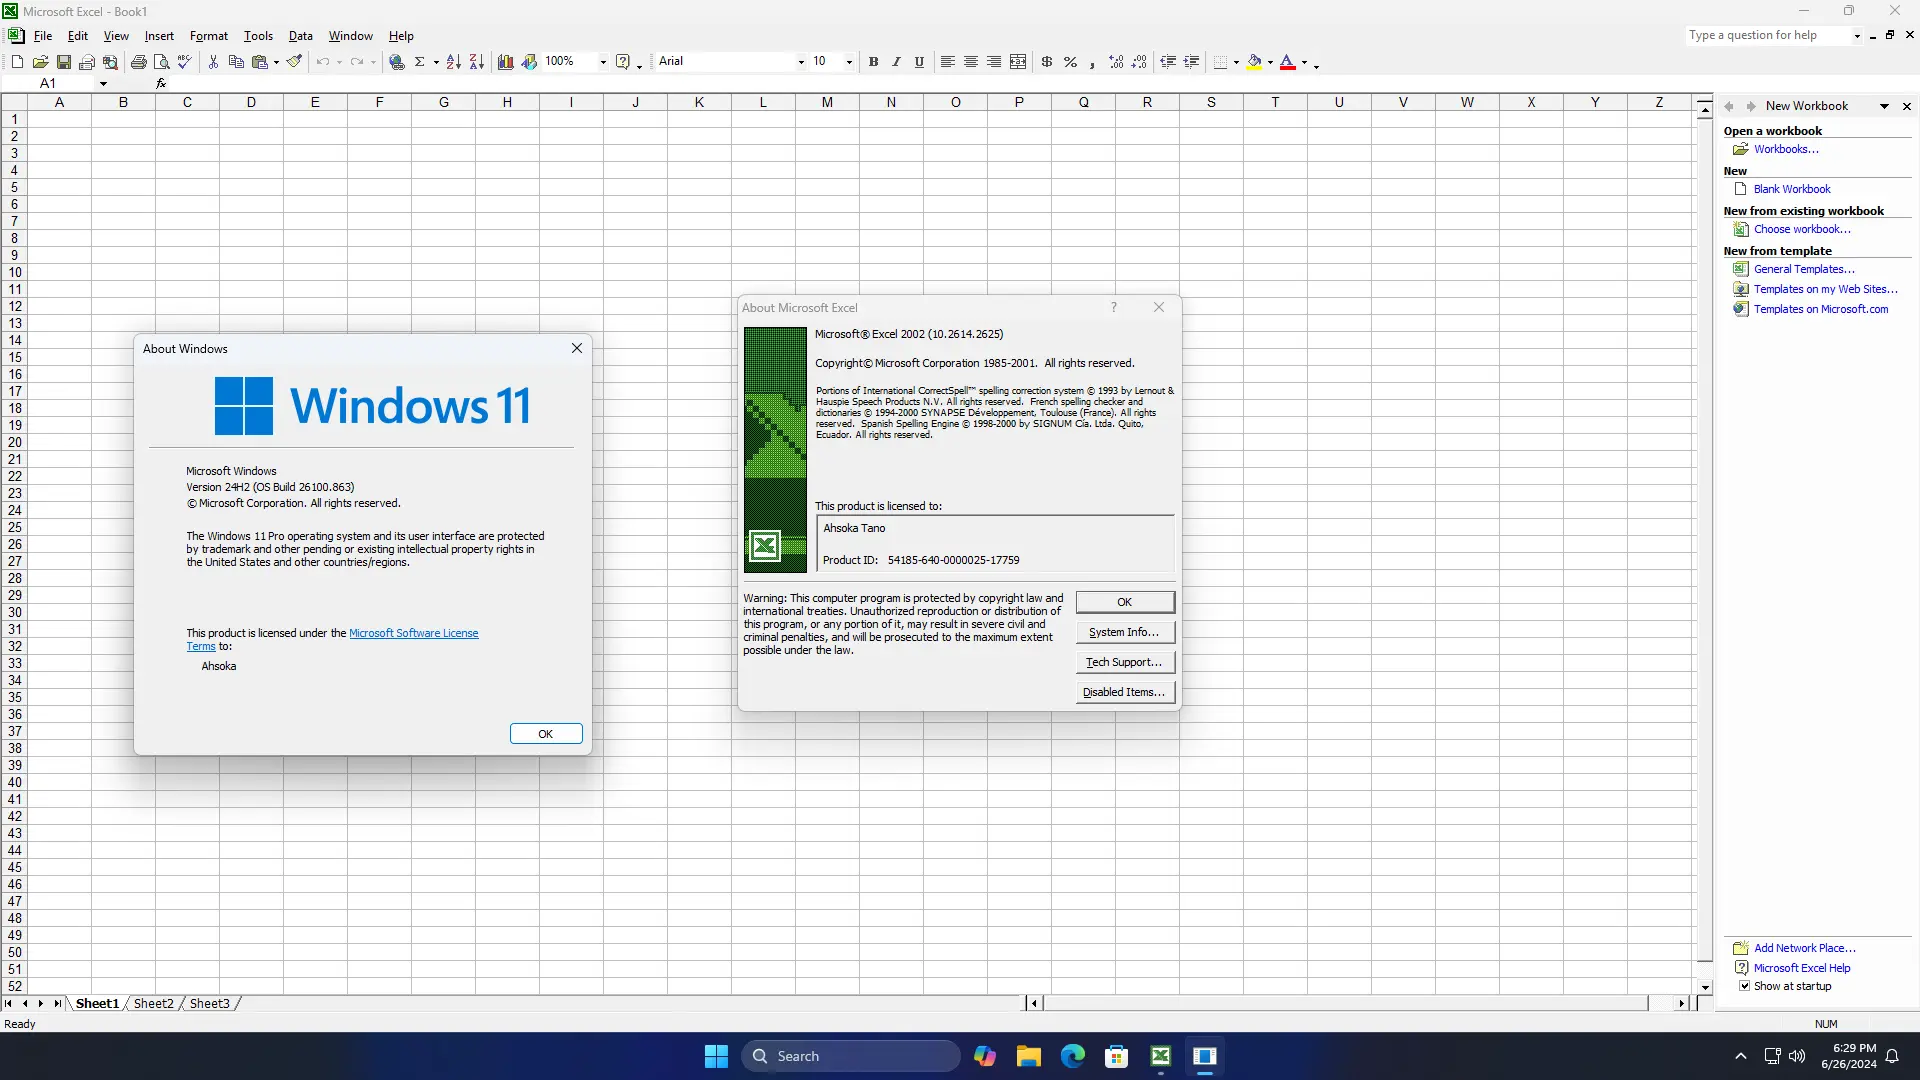Click the Microsoft Excel Help question icon
This screenshot has height=1080, width=1920.
pyautogui.click(x=623, y=62)
